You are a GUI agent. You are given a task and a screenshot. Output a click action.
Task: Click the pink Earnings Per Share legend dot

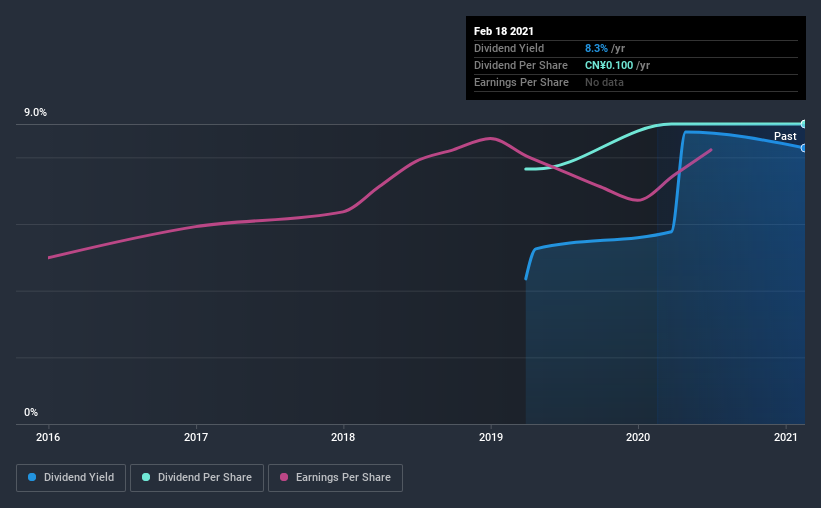284,477
